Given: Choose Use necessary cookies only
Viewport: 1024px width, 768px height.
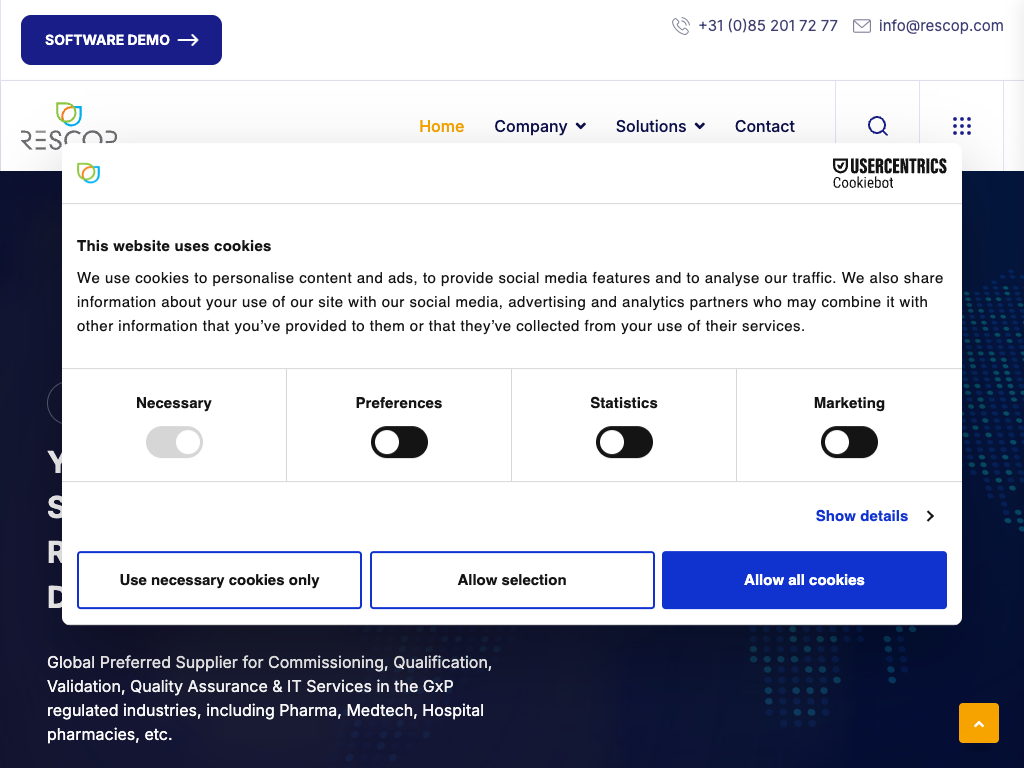Looking at the screenshot, I should (219, 580).
